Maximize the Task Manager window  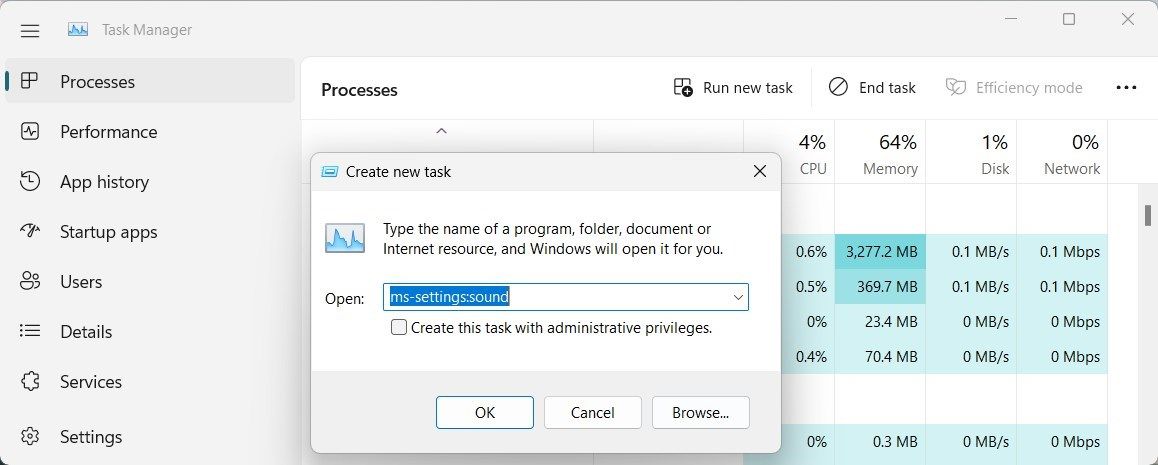1069,19
